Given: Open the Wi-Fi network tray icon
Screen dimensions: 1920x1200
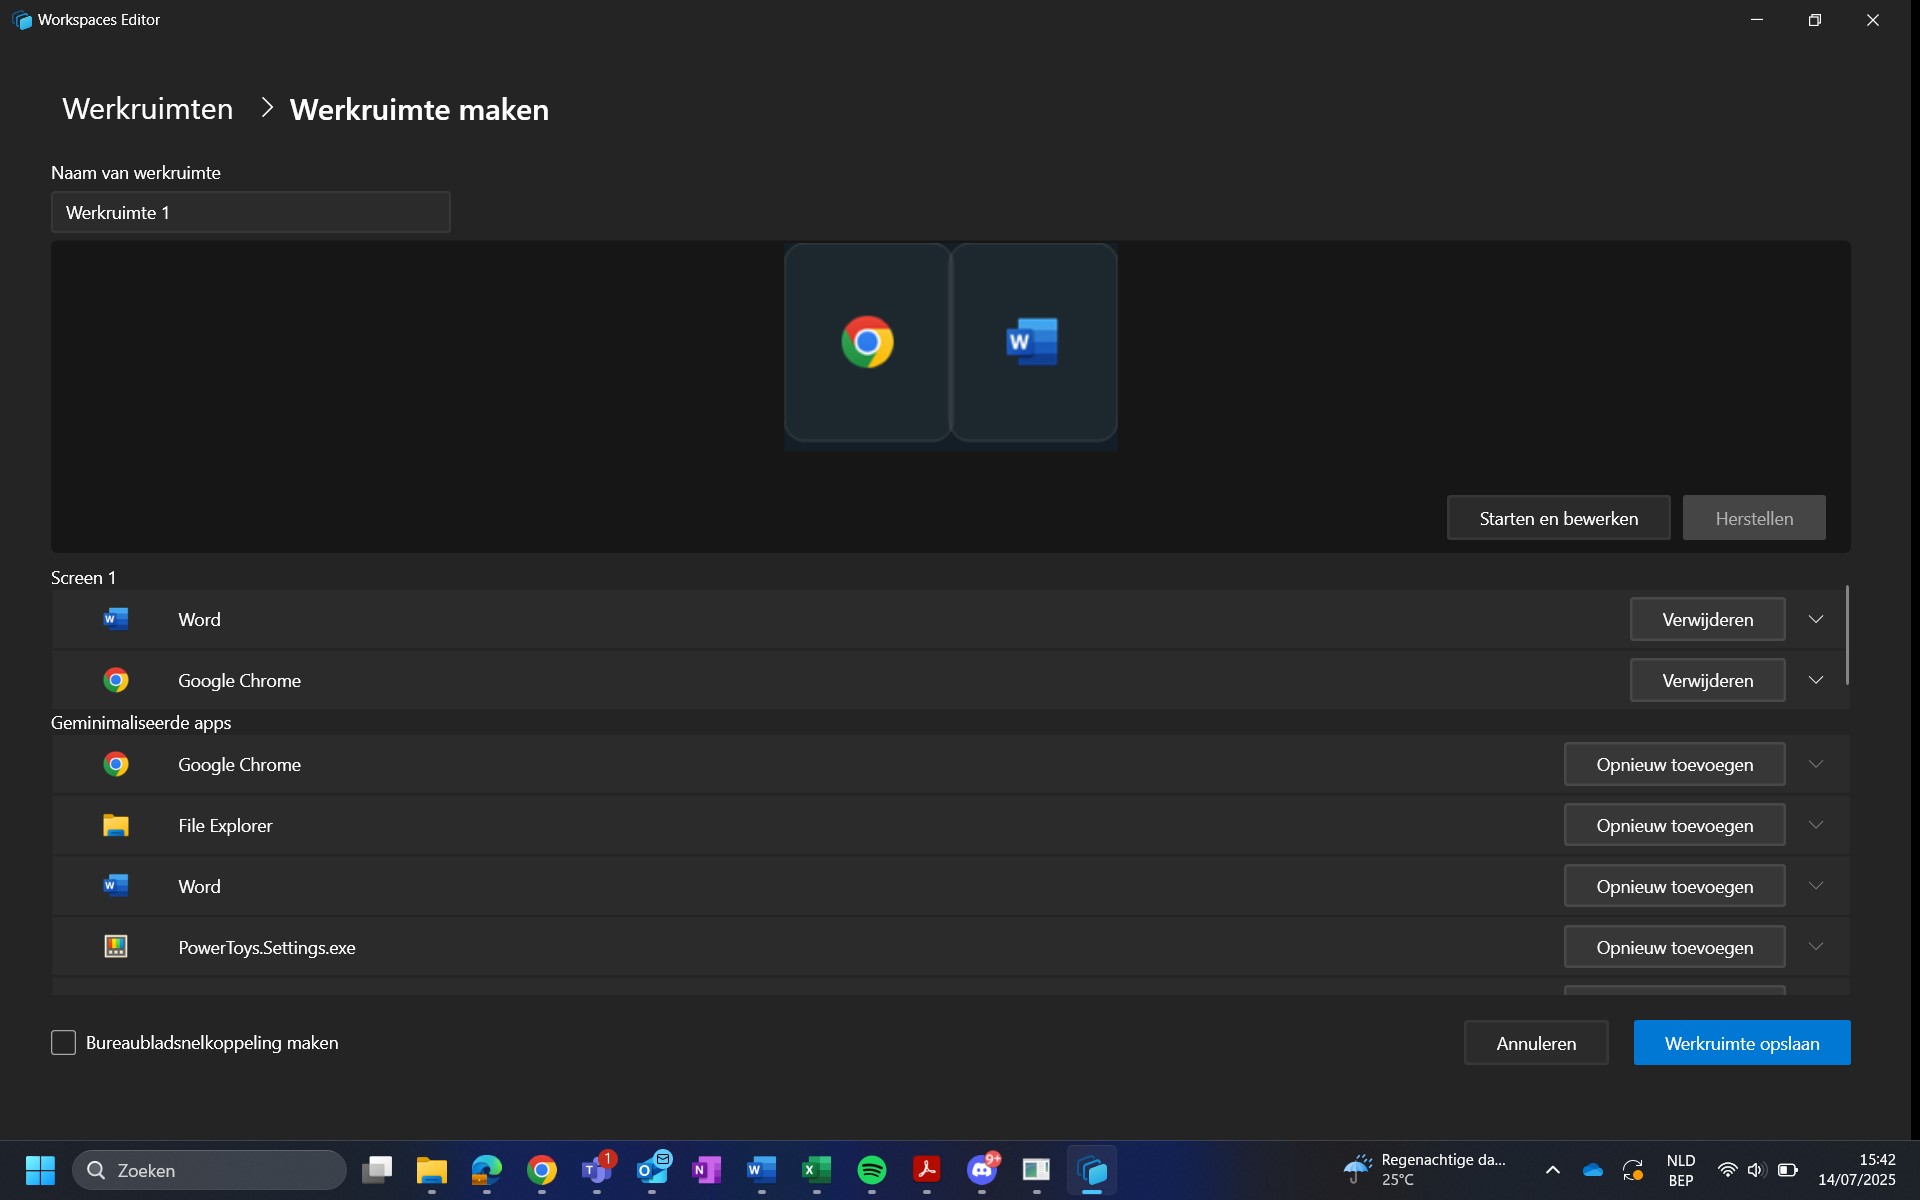Looking at the screenshot, I should click(1727, 1170).
